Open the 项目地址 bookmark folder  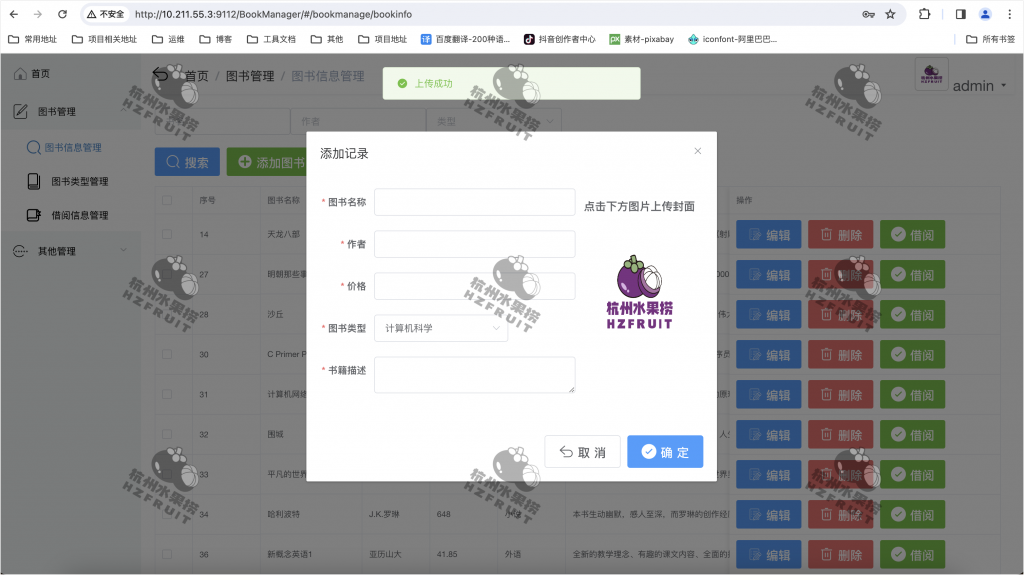[383, 39]
